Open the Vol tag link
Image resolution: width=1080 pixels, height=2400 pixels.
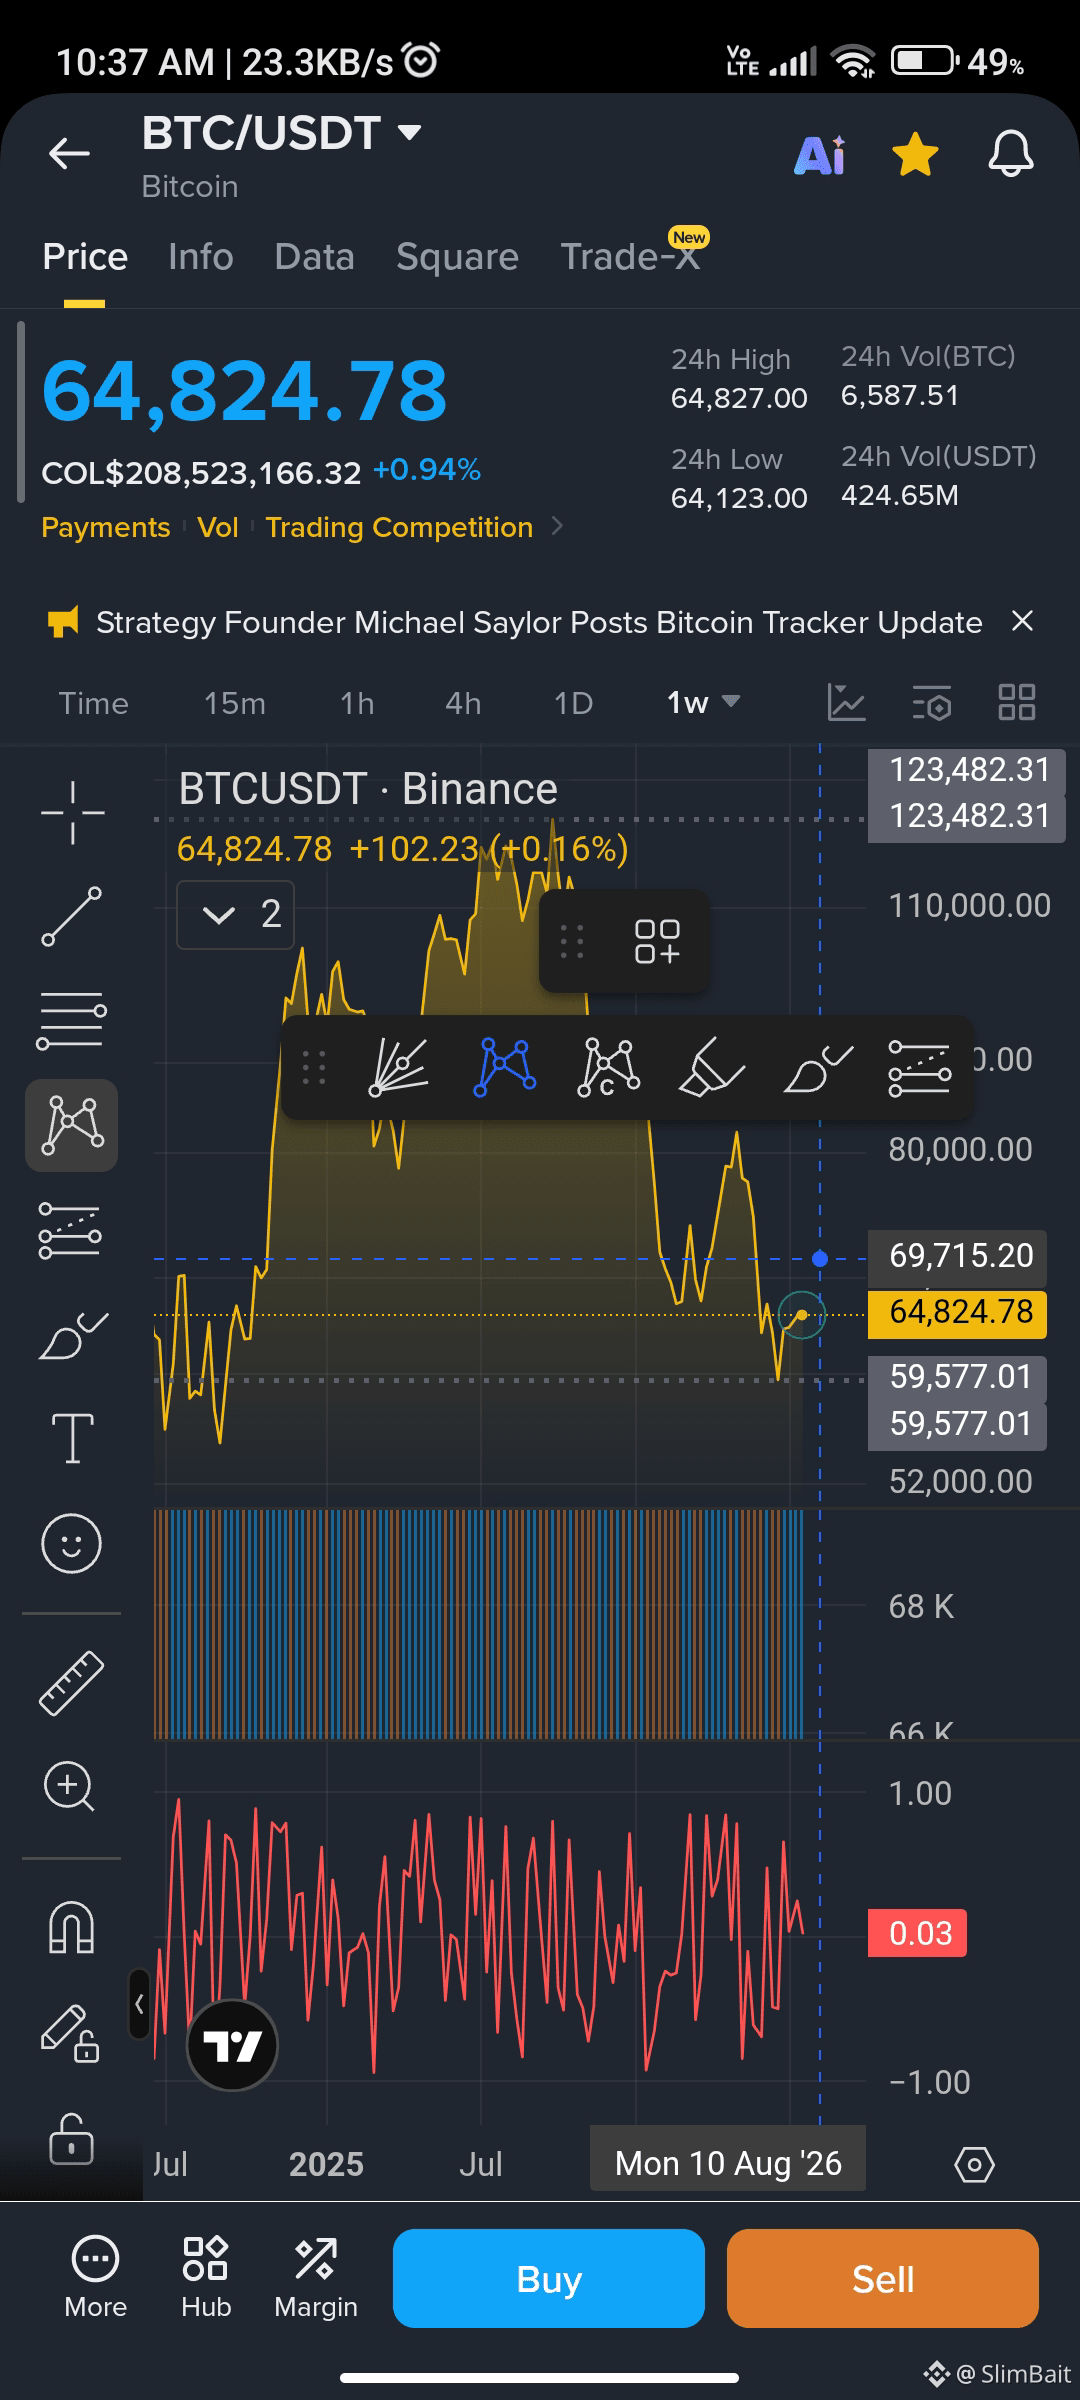tap(218, 527)
